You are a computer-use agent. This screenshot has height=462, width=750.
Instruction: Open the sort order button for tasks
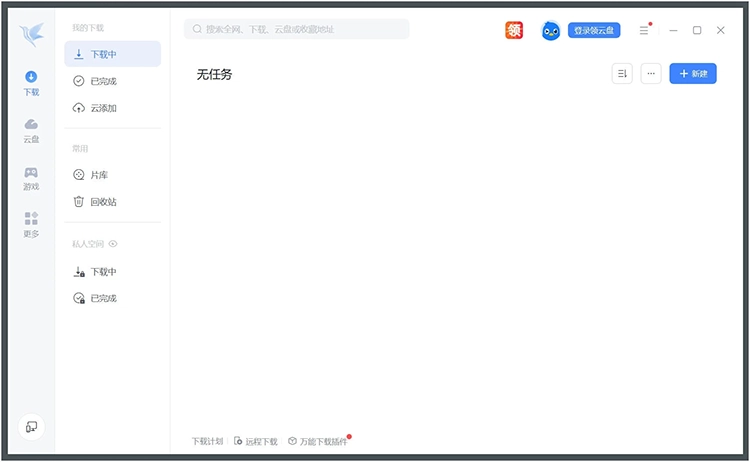click(x=622, y=73)
